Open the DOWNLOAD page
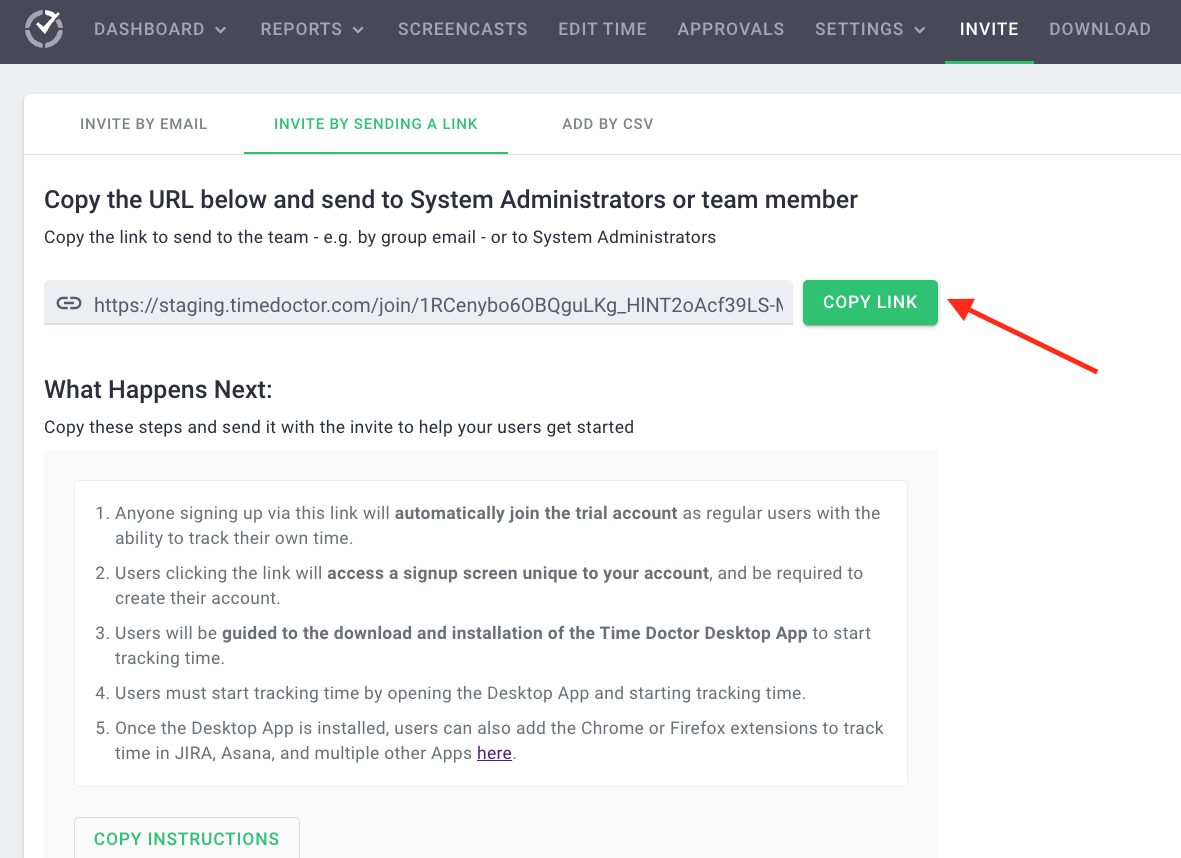The height and width of the screenshot is (858, 1181). click(x=1099, y=29)
